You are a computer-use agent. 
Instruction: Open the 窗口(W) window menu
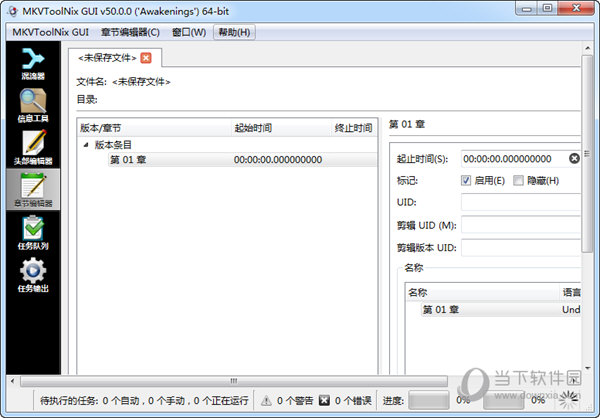click(x=189, y=32)
